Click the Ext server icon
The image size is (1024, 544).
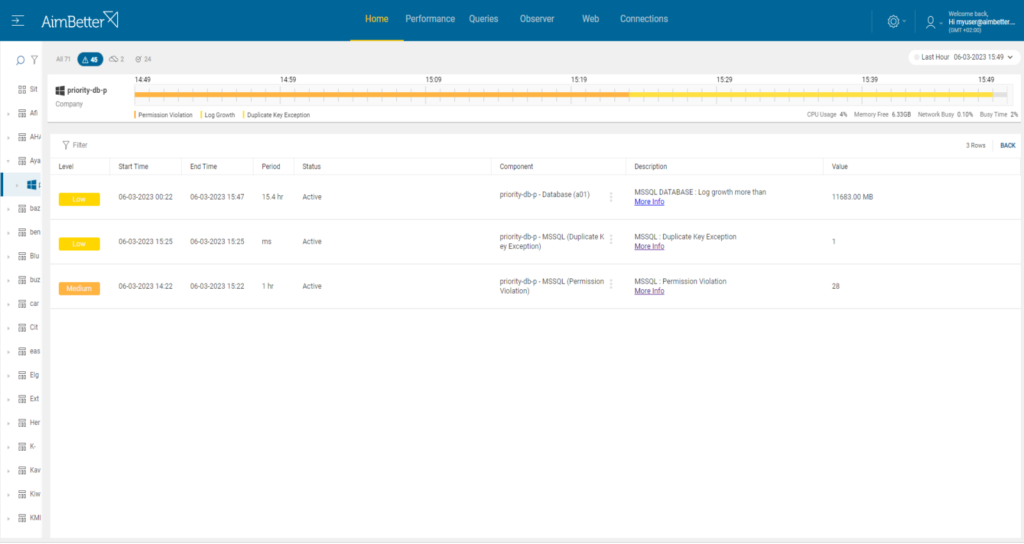tap(22, 399)
